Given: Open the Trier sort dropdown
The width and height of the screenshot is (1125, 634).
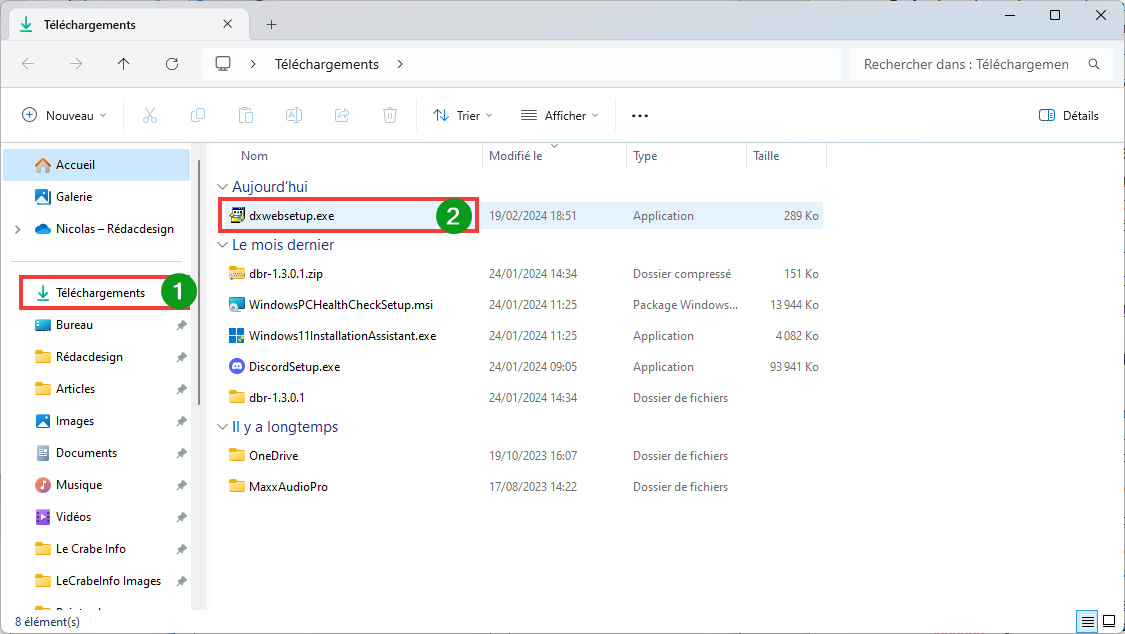Looking at the screenshot, I should (463, 115).
